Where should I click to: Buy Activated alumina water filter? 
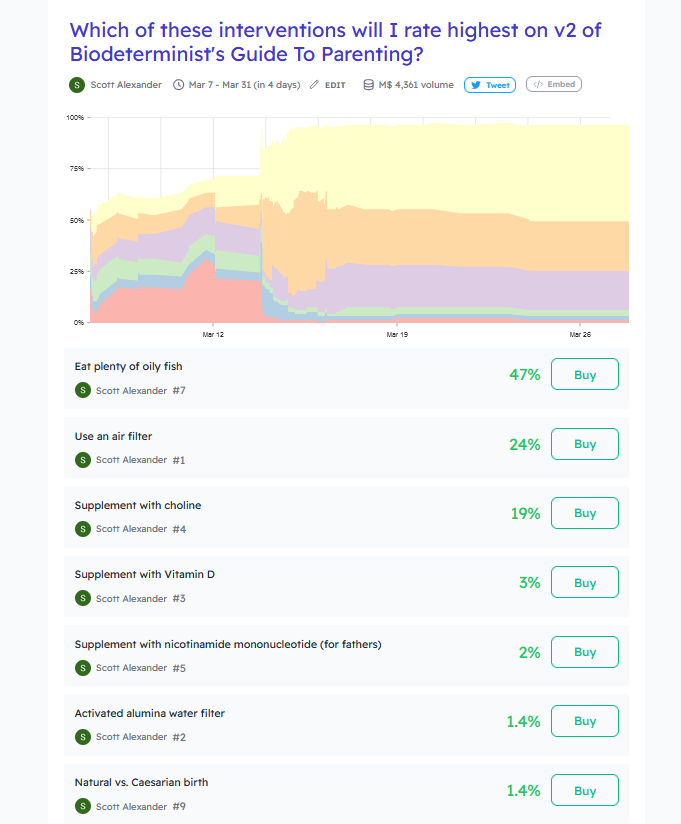[x=585, y=721]
